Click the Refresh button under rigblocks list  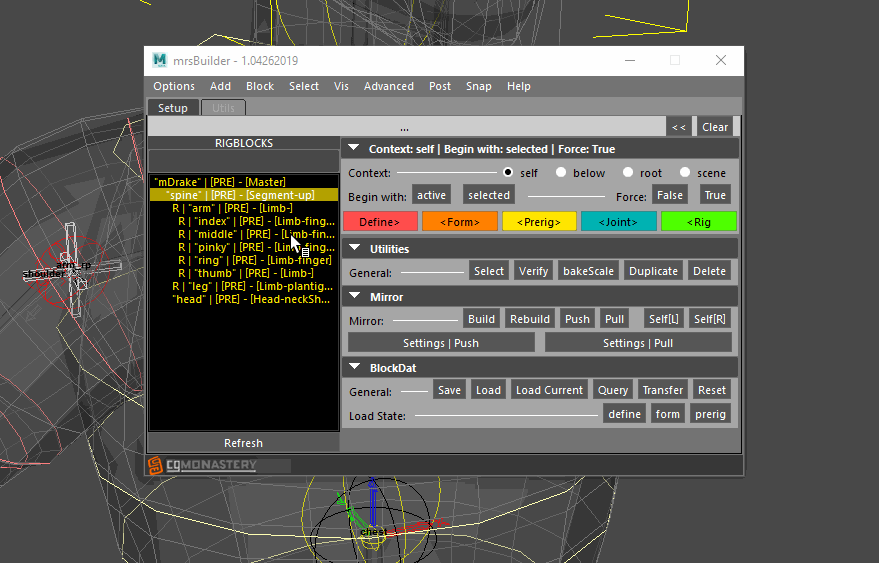243,443
